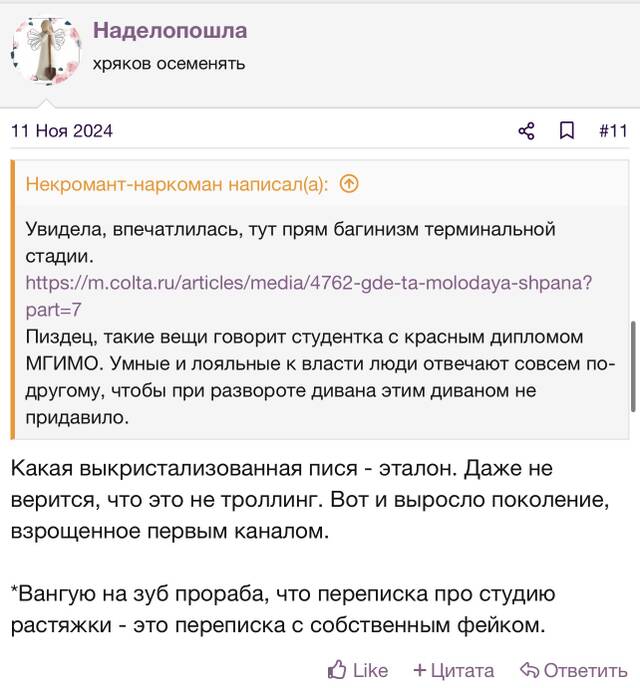Image resolution: width=640 pixels, height=688 pixels.
Task: Click the part=7 line of the link
Action: (53, 310)
